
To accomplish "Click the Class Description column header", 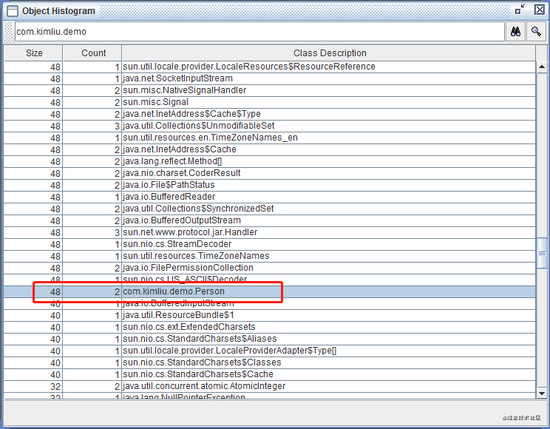I will coord(329,53).
